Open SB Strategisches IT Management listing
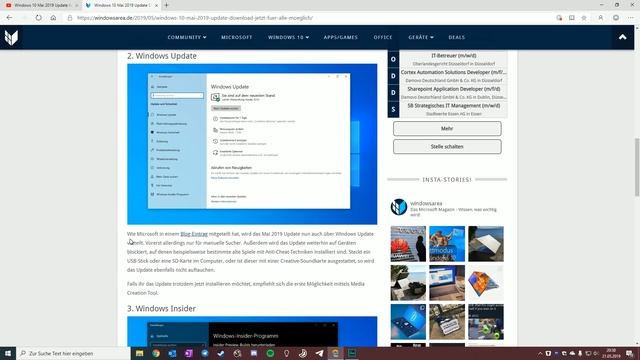 point(453,106)
